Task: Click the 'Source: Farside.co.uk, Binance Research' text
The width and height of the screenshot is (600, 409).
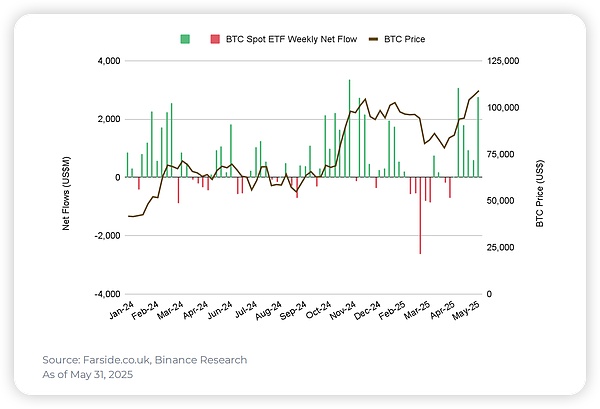Action: click(144, 359)
